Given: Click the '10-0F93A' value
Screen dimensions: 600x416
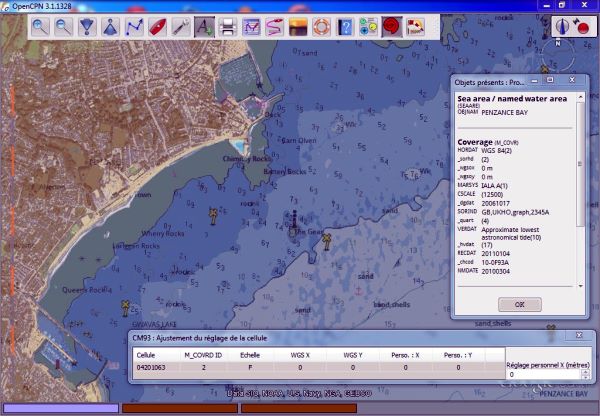Looking at the screenshot, I should pyautogui.click(x=495, y=263).
